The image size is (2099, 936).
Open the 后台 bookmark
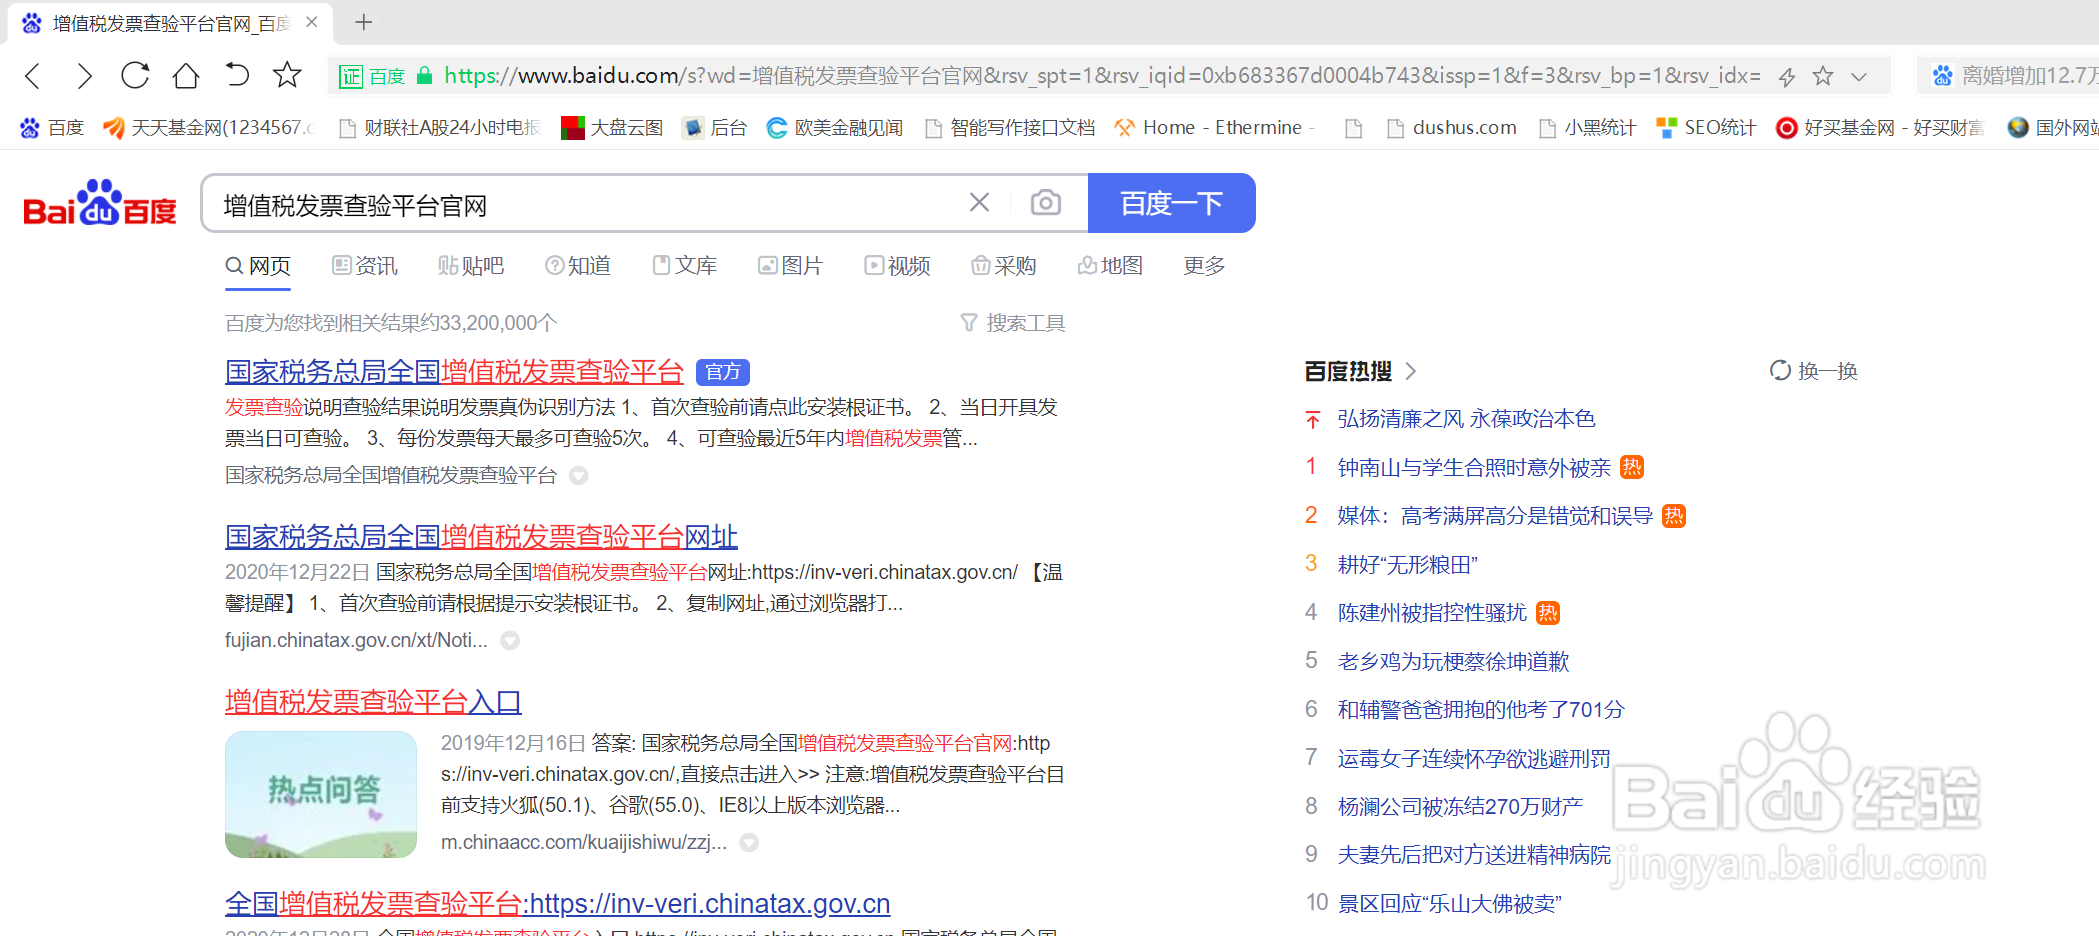coord(714,128)
